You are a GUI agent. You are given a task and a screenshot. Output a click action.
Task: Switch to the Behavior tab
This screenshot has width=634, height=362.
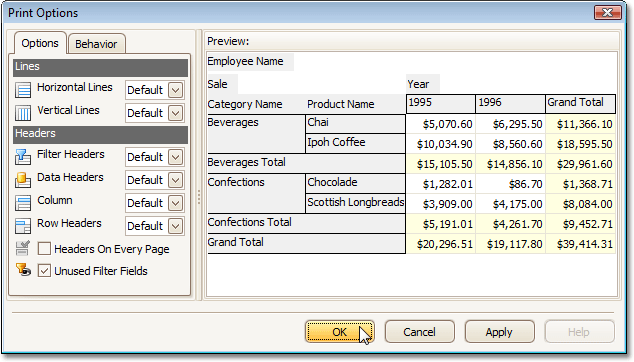pos(96,44)
